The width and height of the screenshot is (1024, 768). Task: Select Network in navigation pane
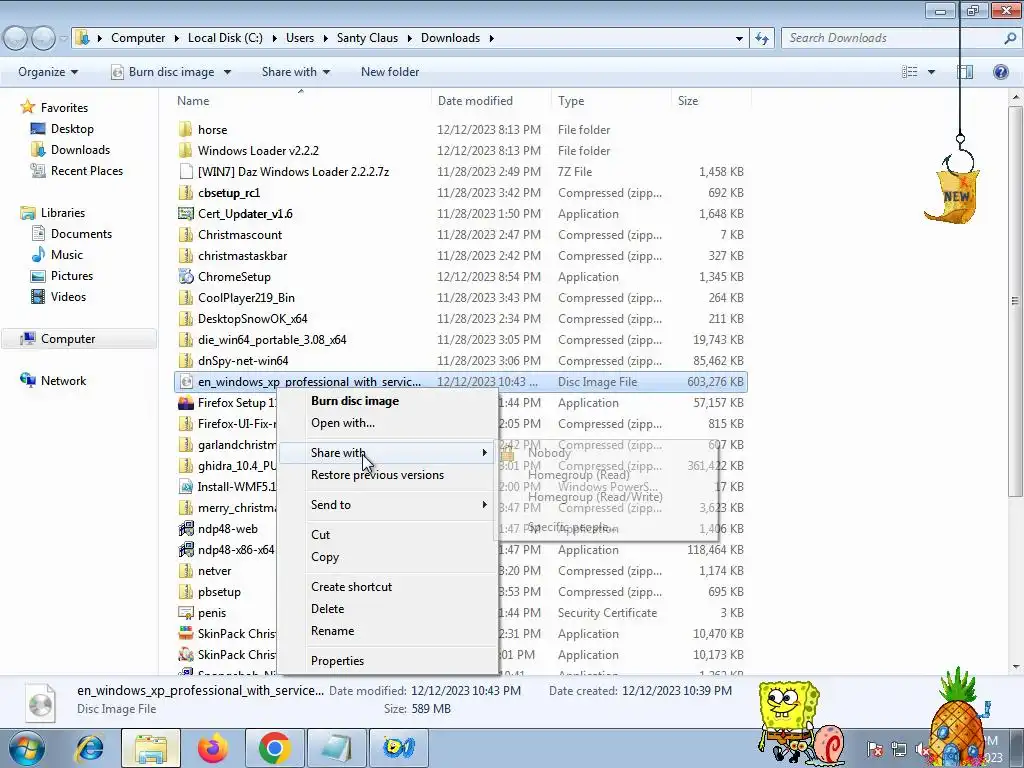click(x=63, y=381)
